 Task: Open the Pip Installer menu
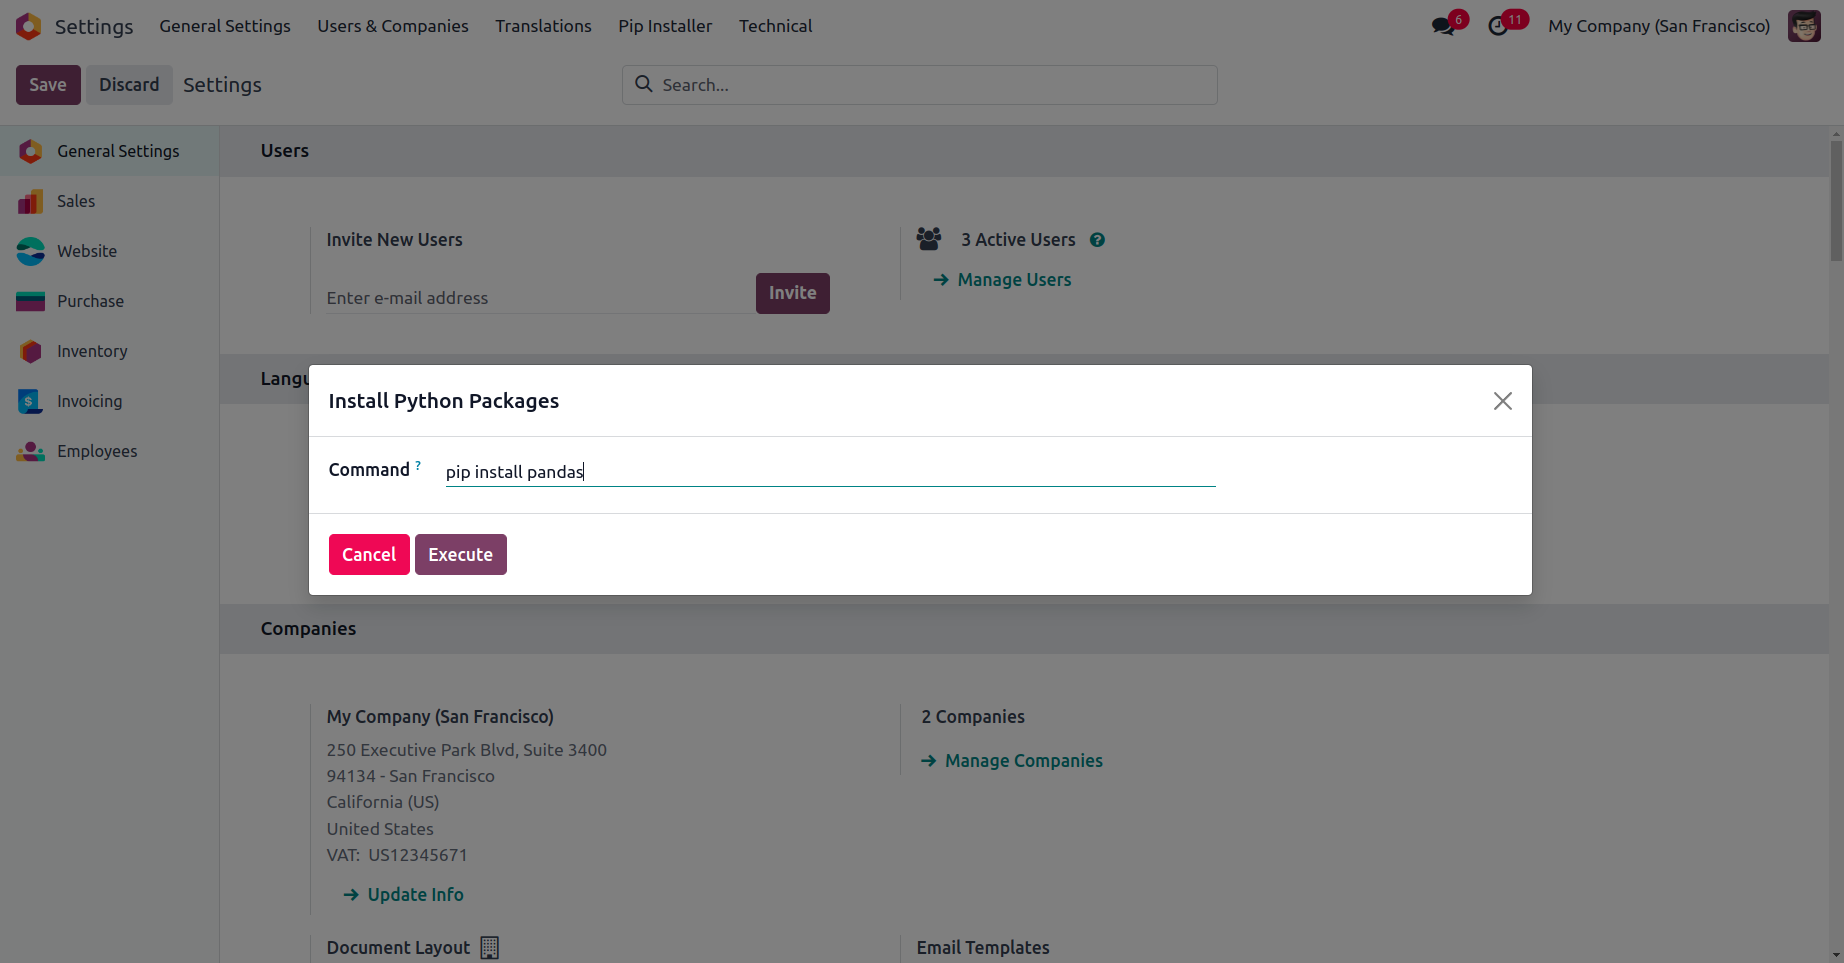pos(665,26)
